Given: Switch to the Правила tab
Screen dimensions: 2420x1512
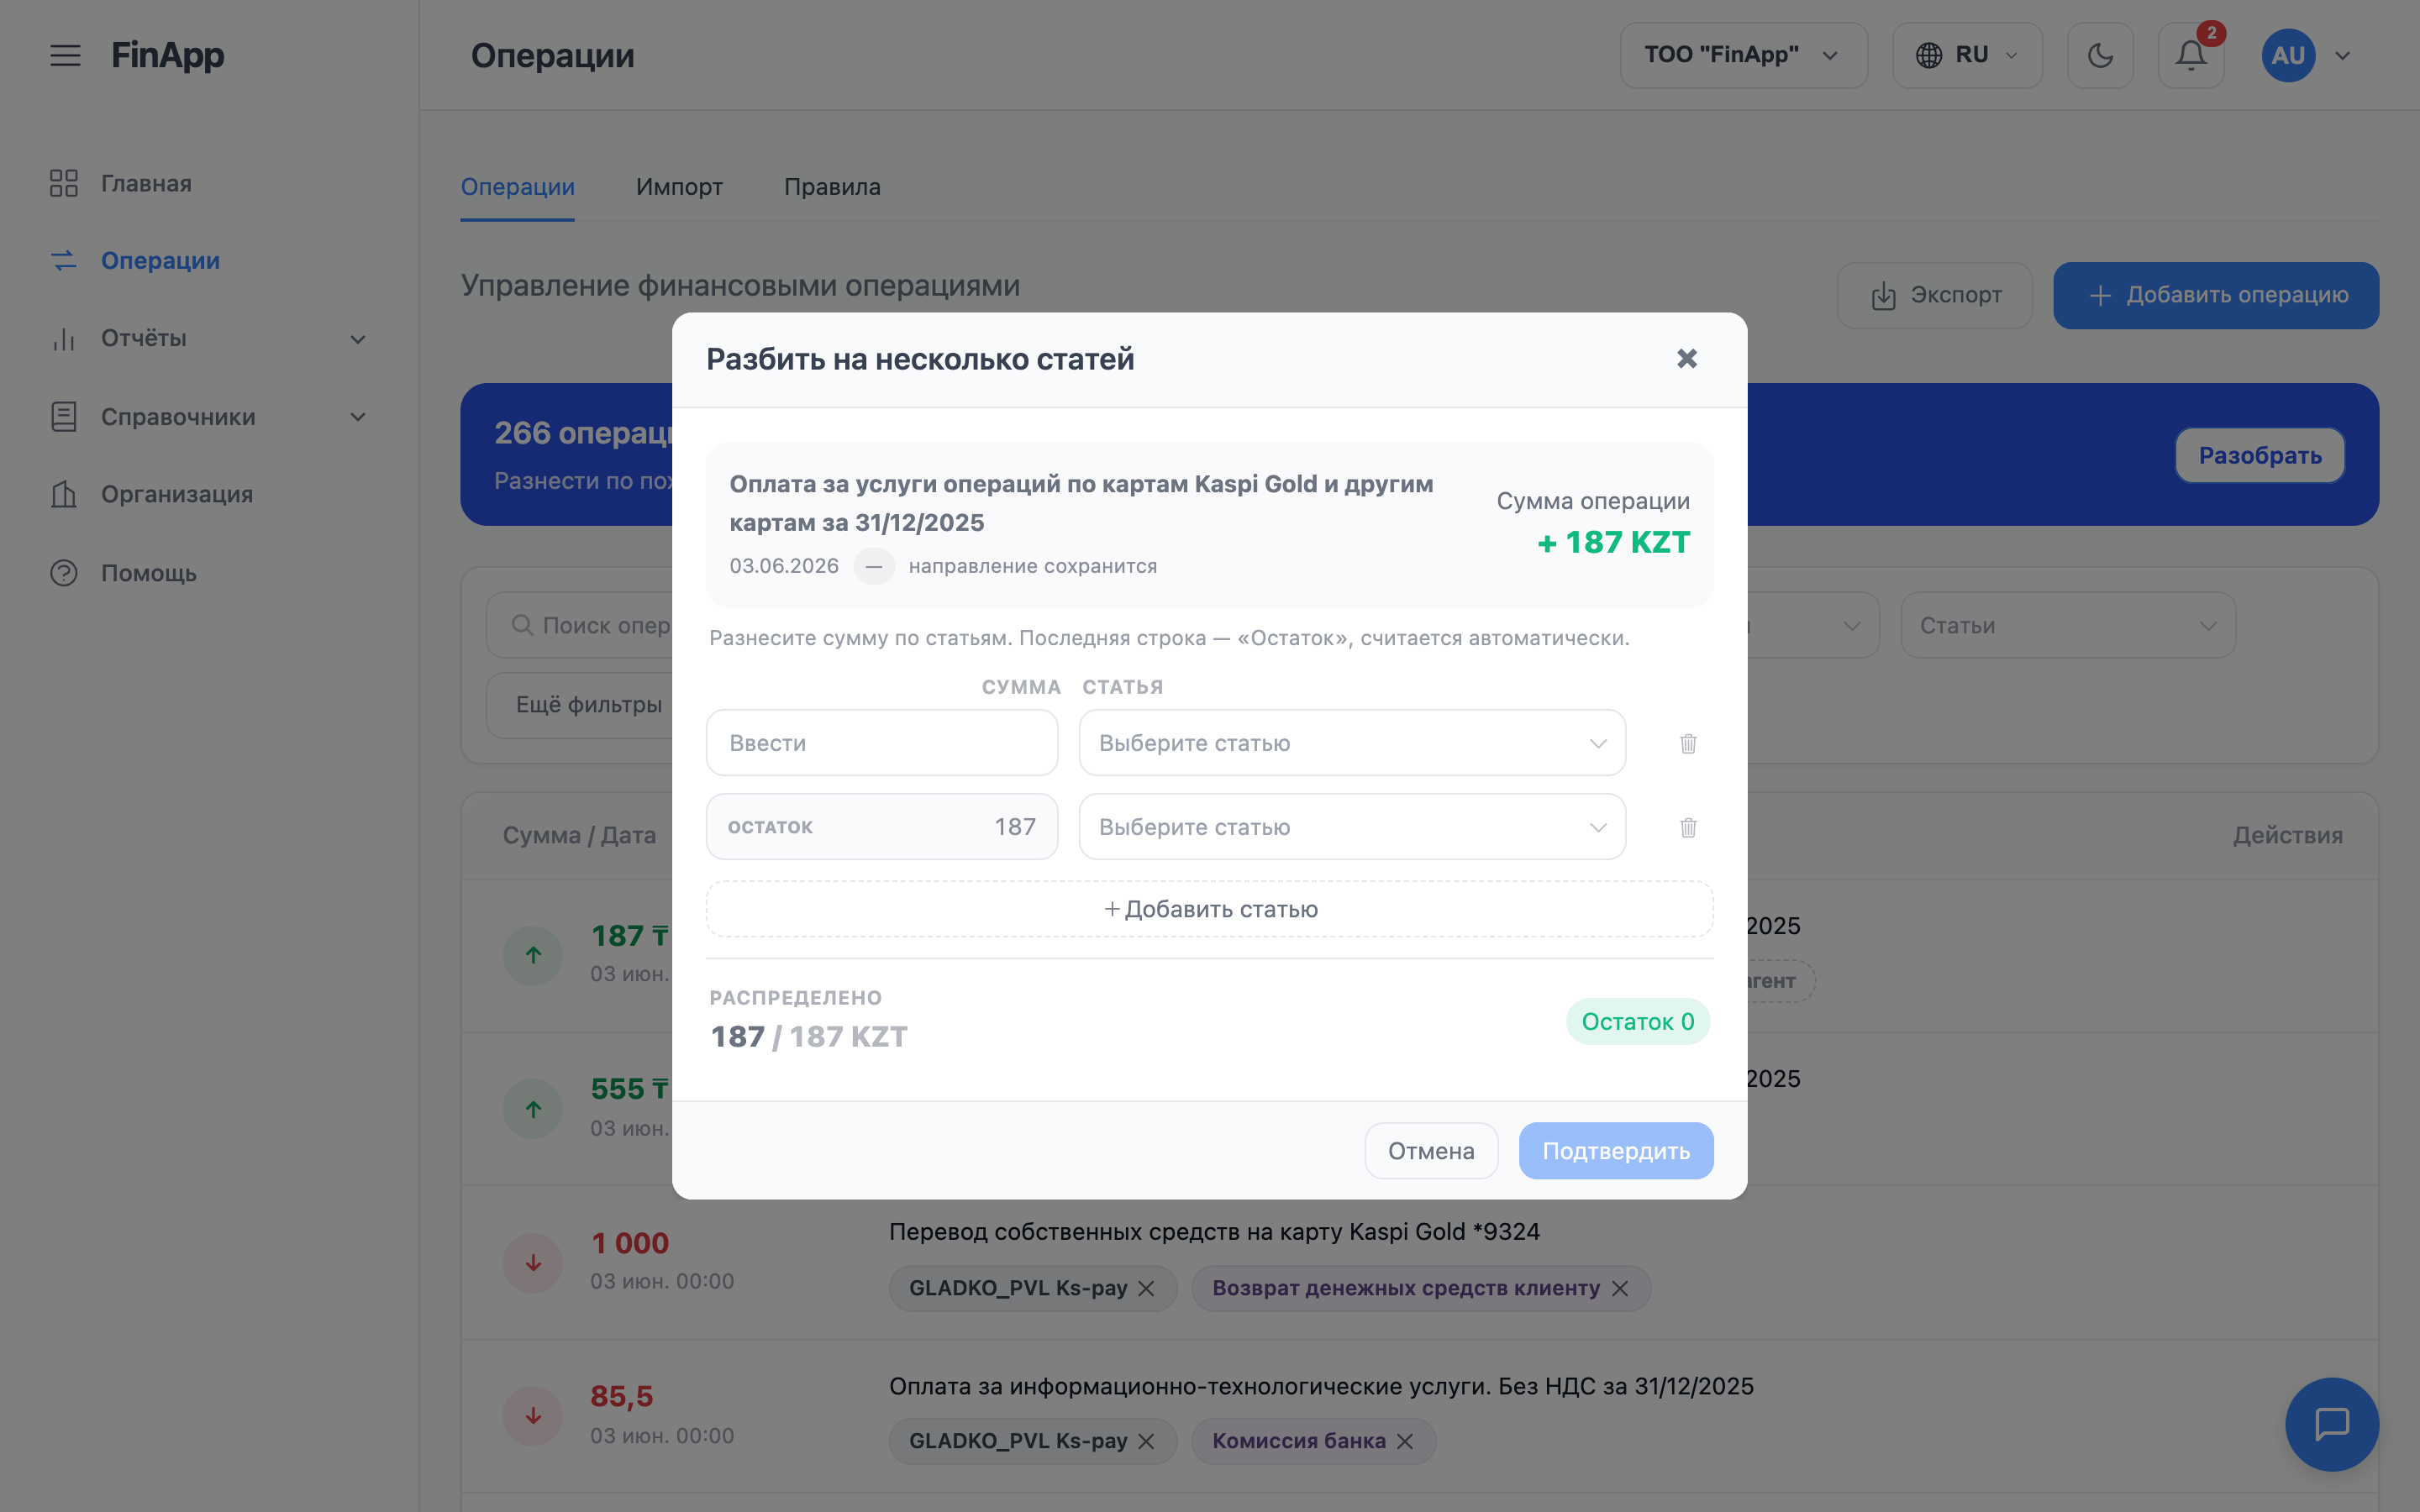Looking at the screenshot, I should click(832, 187).
